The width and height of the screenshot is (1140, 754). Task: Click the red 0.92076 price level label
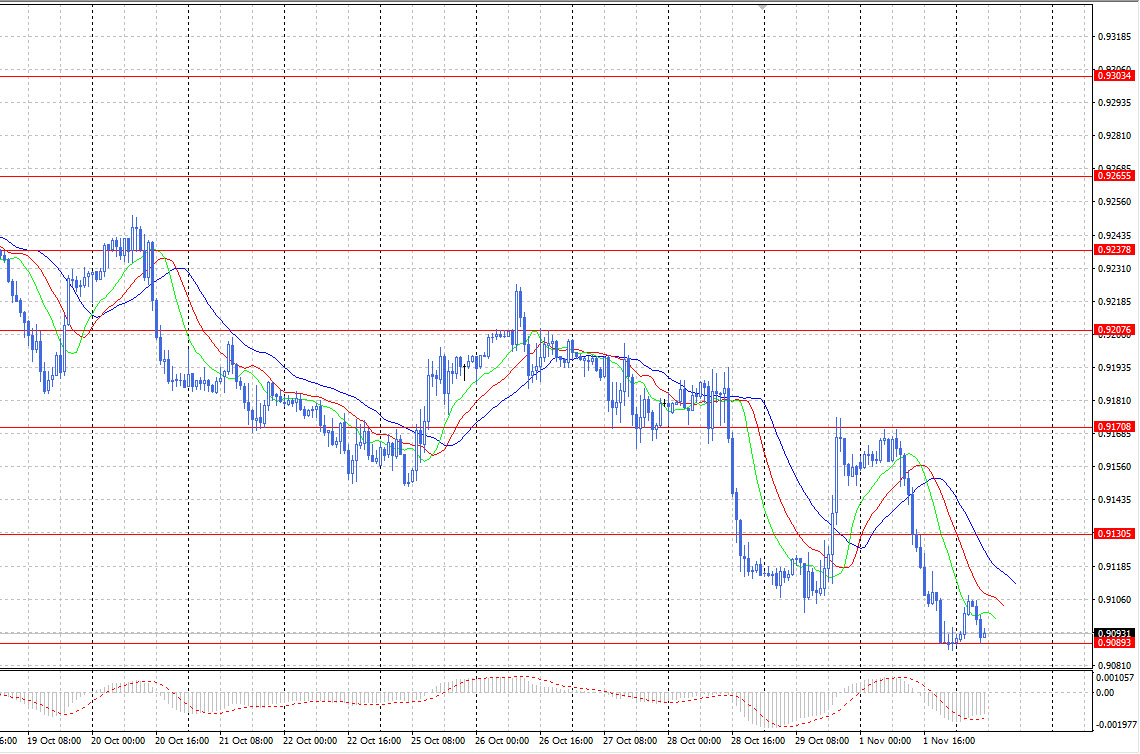tap(1114, 330)
